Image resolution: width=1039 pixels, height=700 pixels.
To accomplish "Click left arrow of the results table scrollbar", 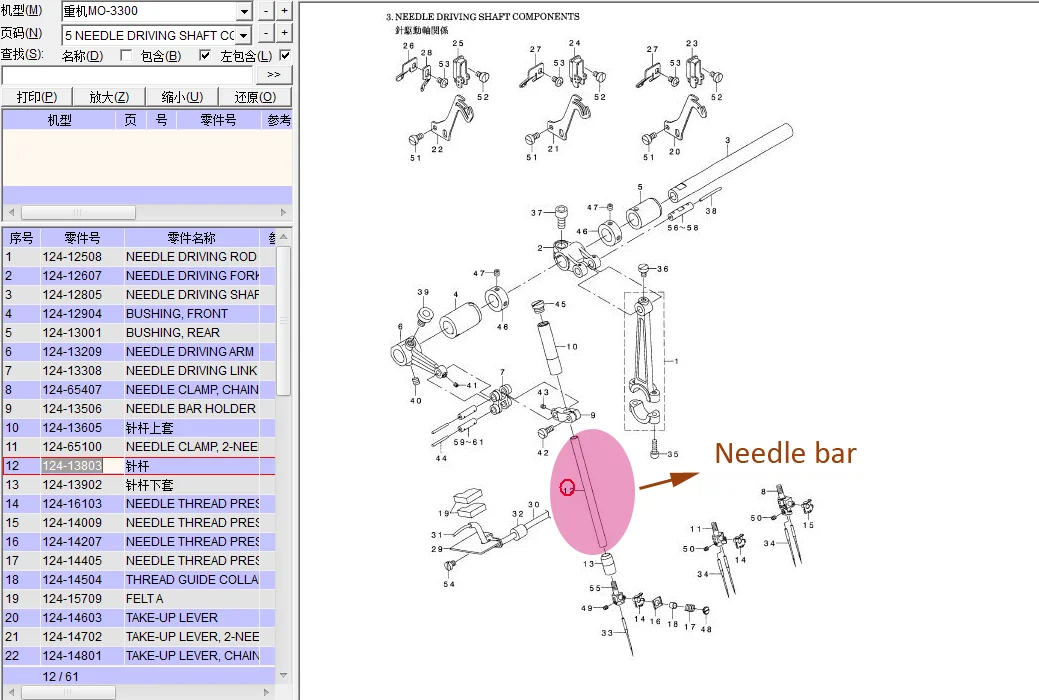I will pos(11,213).
